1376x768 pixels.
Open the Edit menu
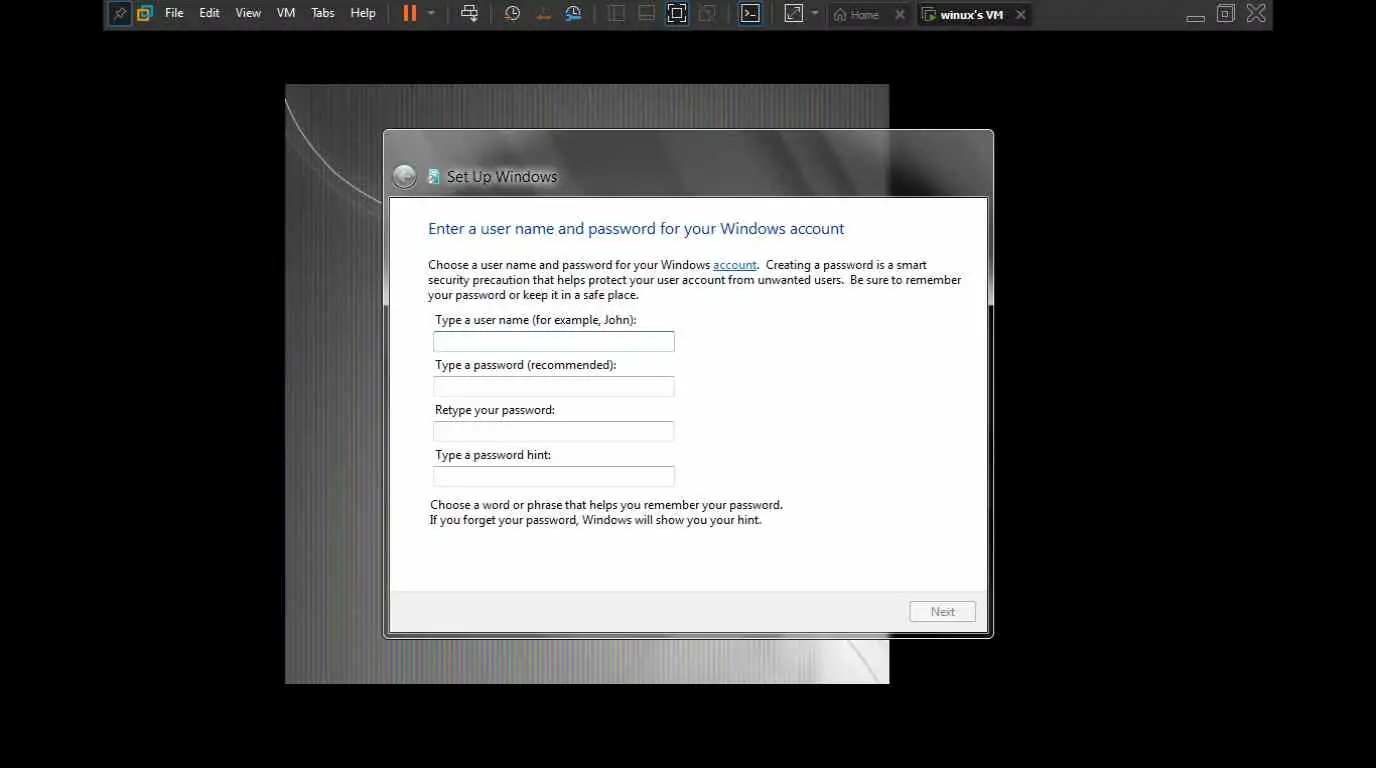pos(209,14)
